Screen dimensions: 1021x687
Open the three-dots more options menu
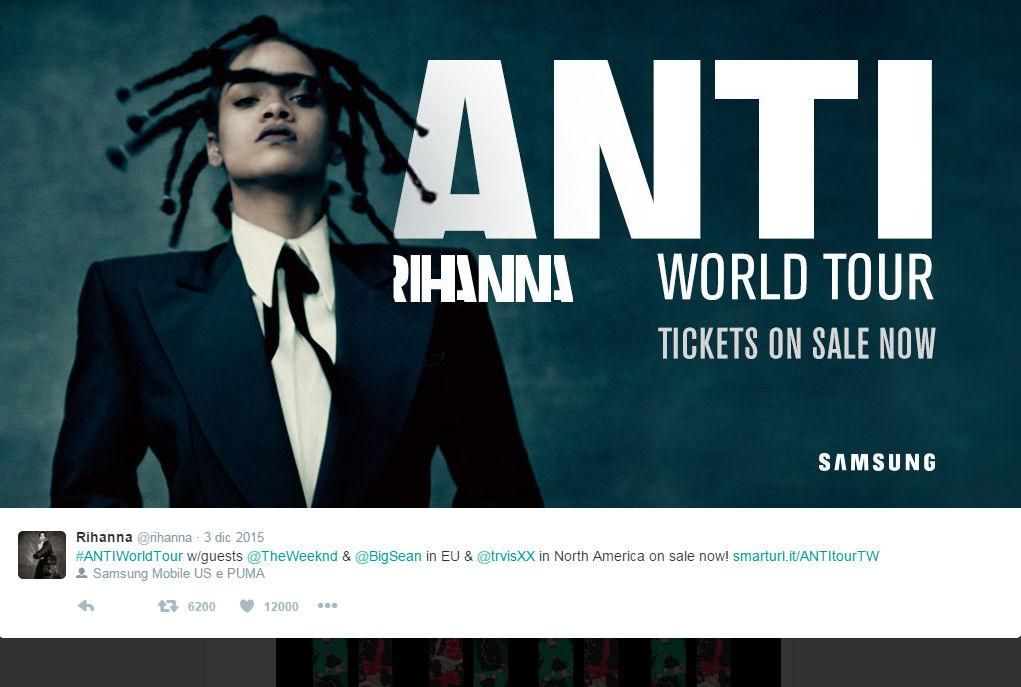click(327, 605)
